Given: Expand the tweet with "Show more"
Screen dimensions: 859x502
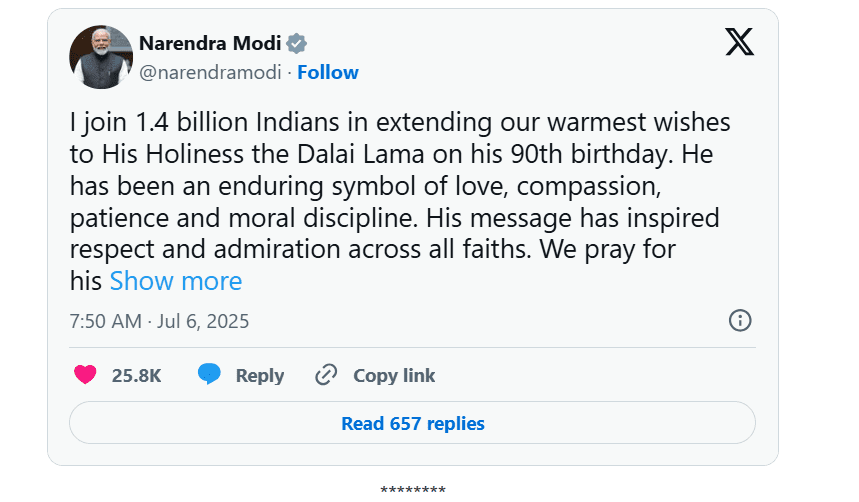Looking at the screenshot, I should [176, 281].
